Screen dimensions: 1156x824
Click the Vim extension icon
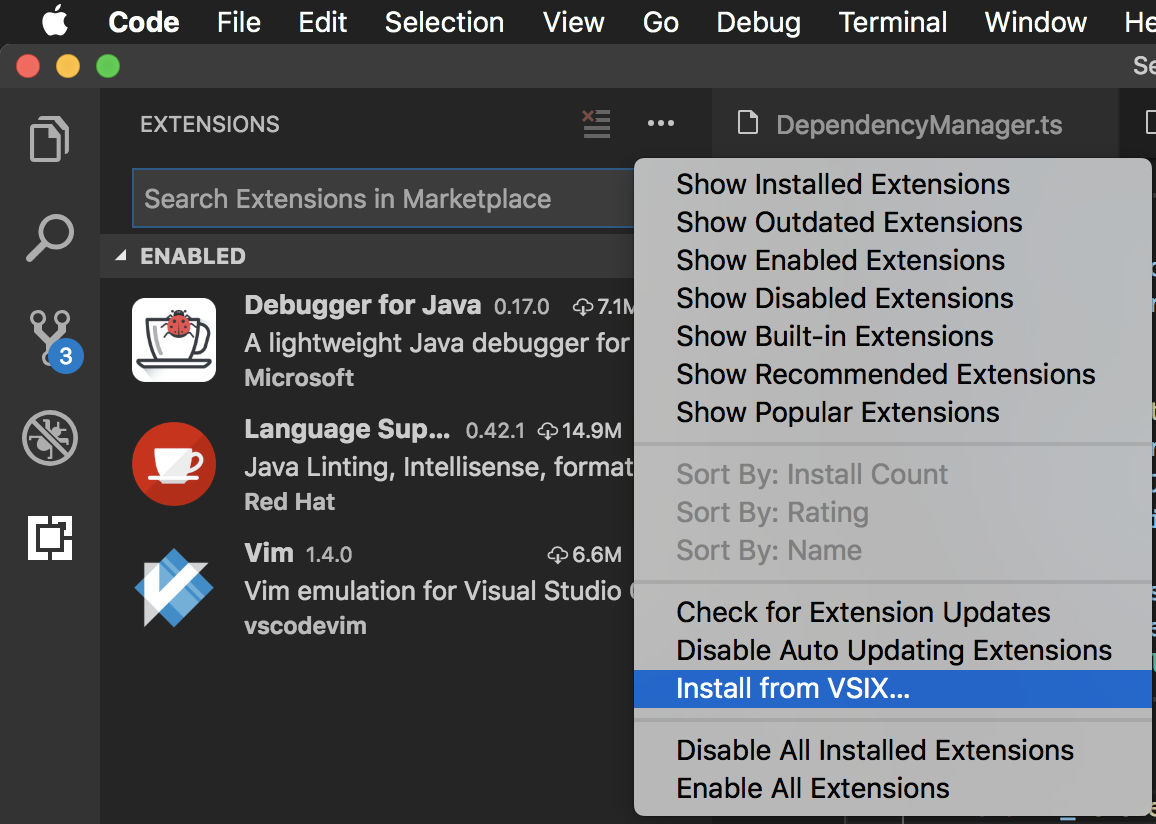(x=174, y=590)
